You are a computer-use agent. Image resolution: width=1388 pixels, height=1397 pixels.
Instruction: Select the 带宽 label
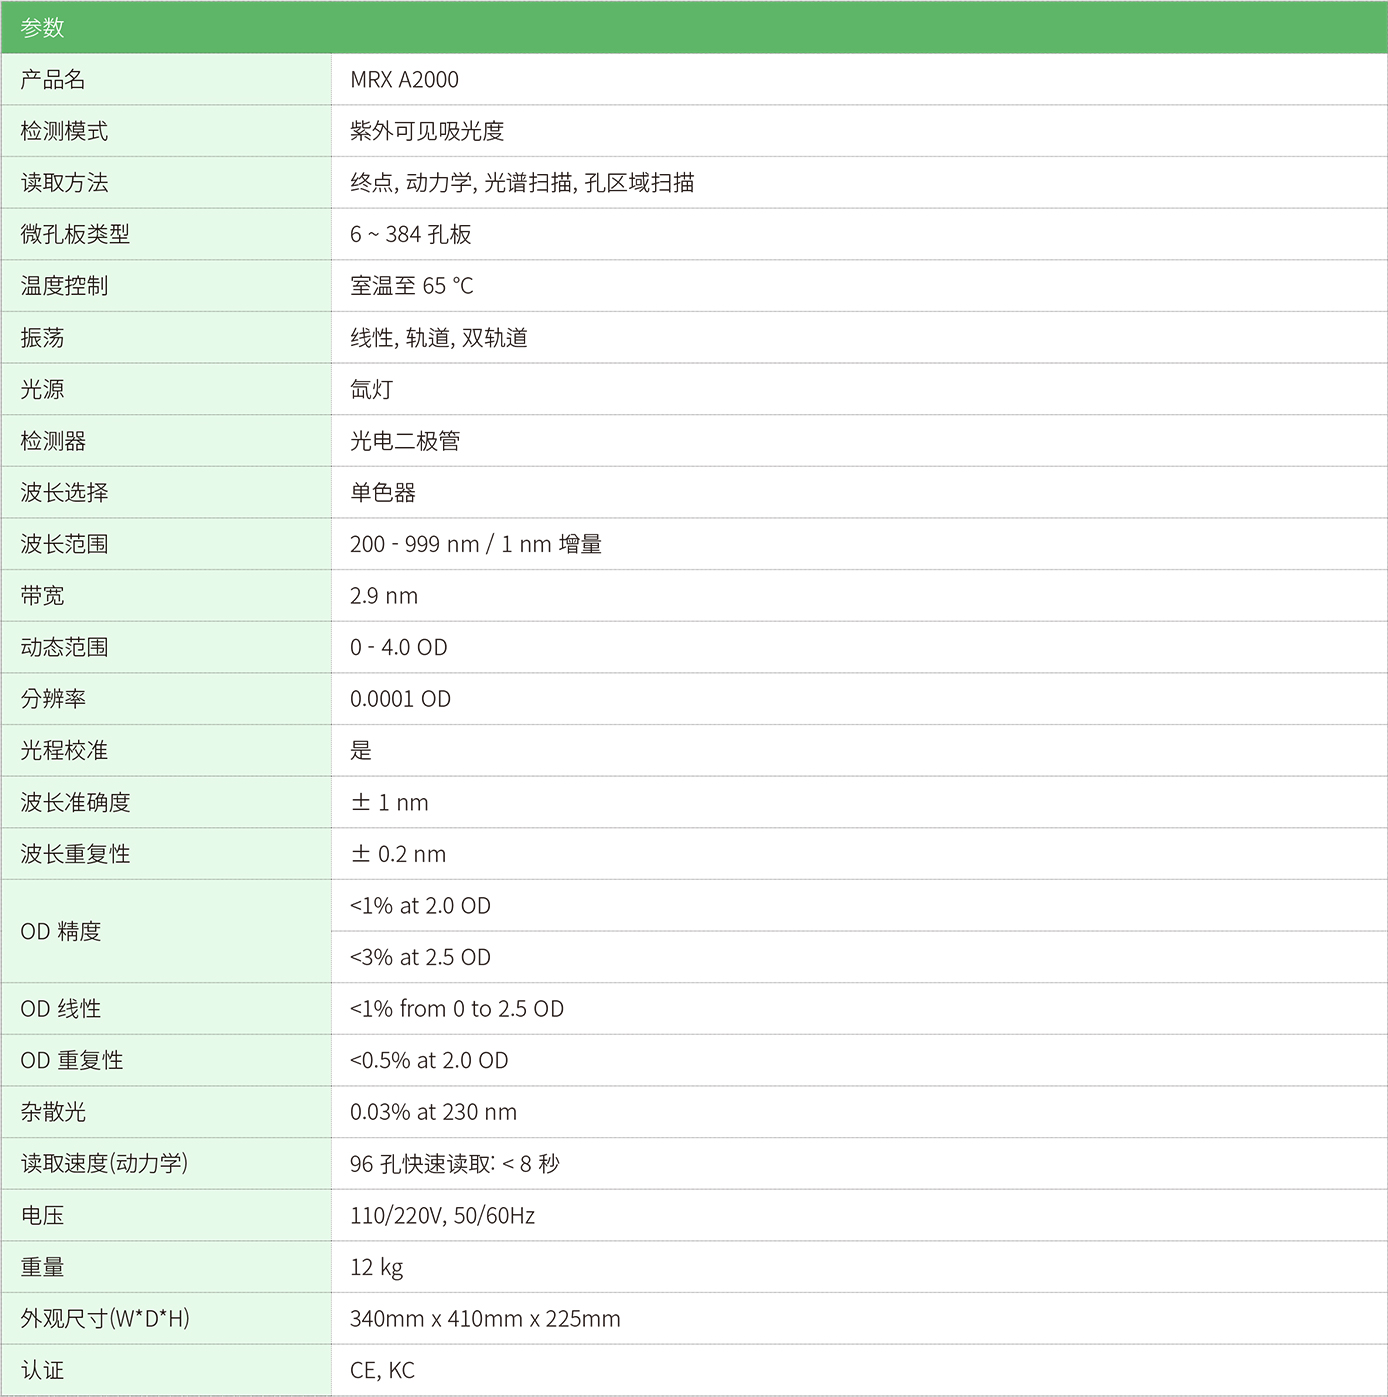tap(42, 596)
